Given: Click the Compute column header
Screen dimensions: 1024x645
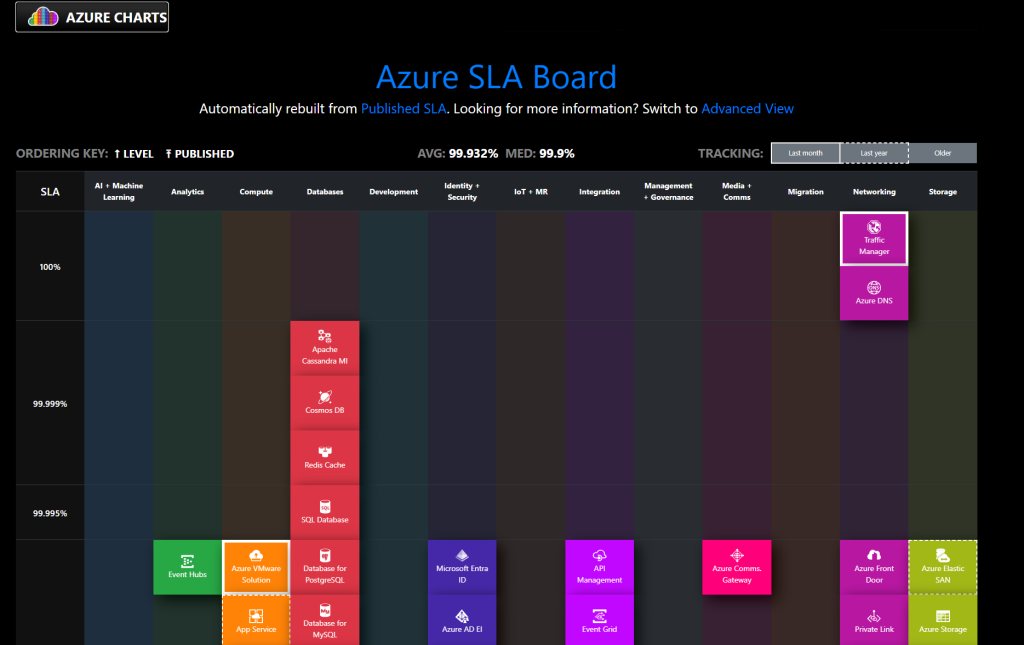Looking at the screenshot, I should [x=256, y=191].
